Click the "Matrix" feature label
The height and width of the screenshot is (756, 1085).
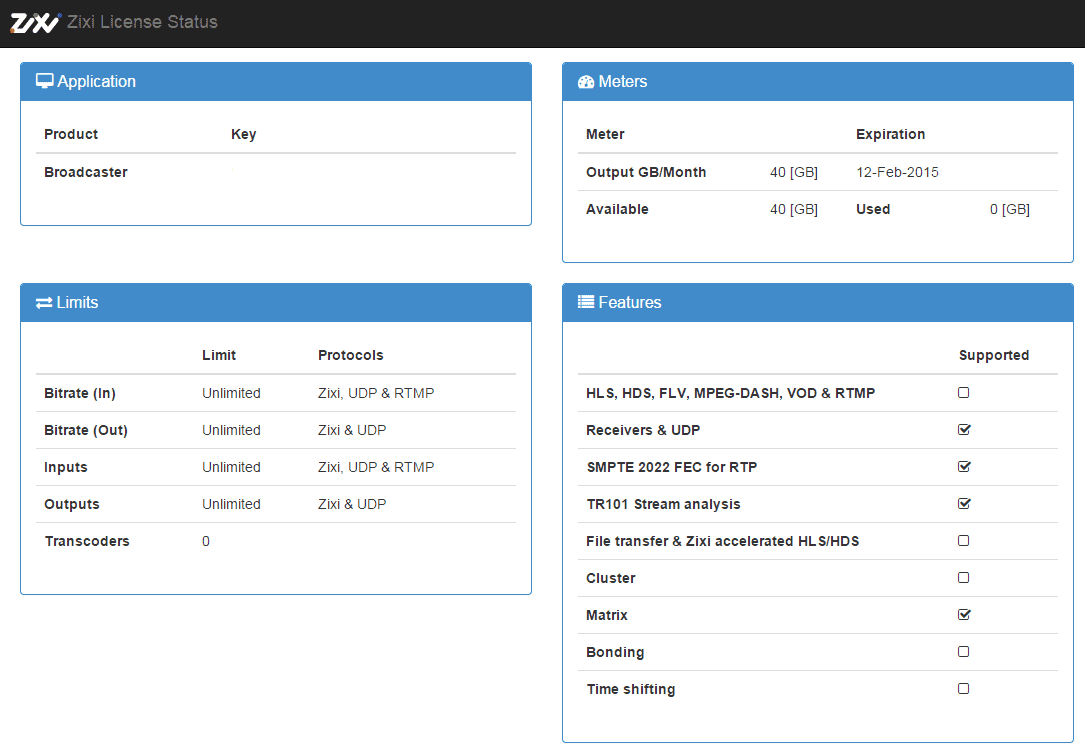[x=607, y=616]
